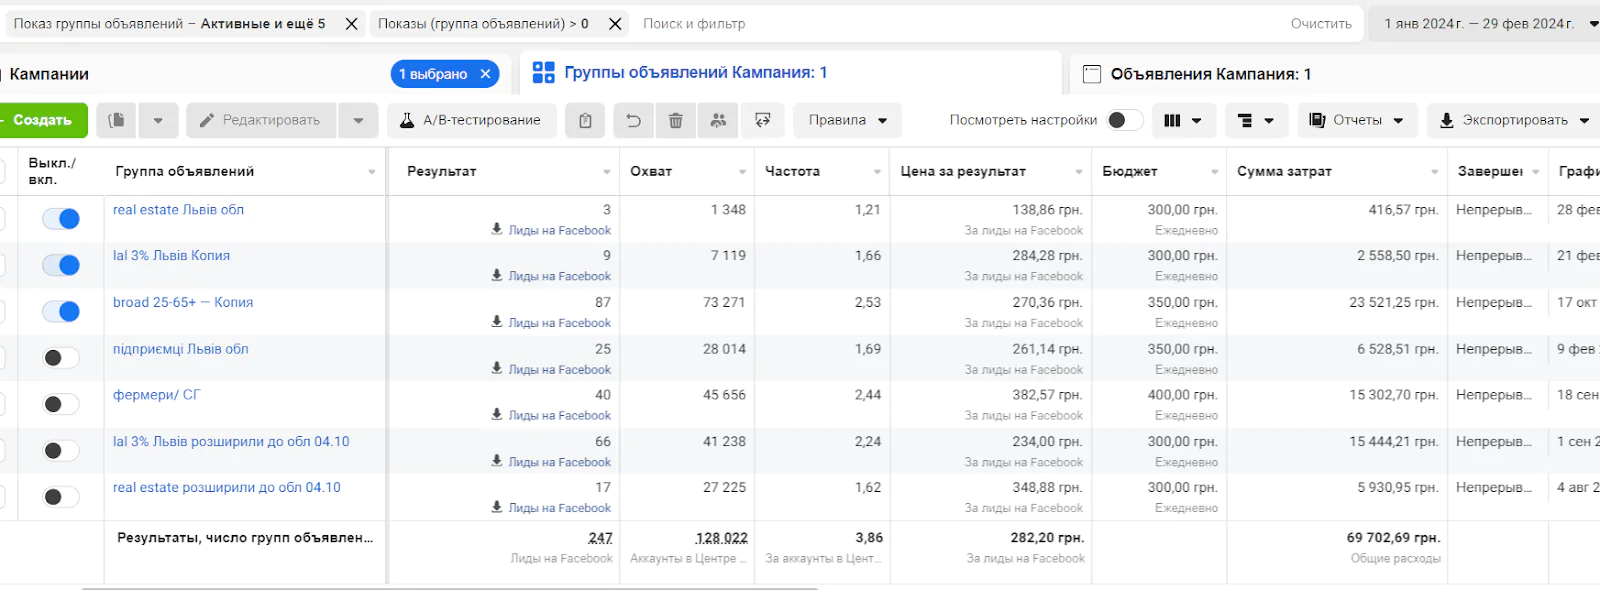
Task: Click the trash delete icon
Action: (x=676, y=120)
